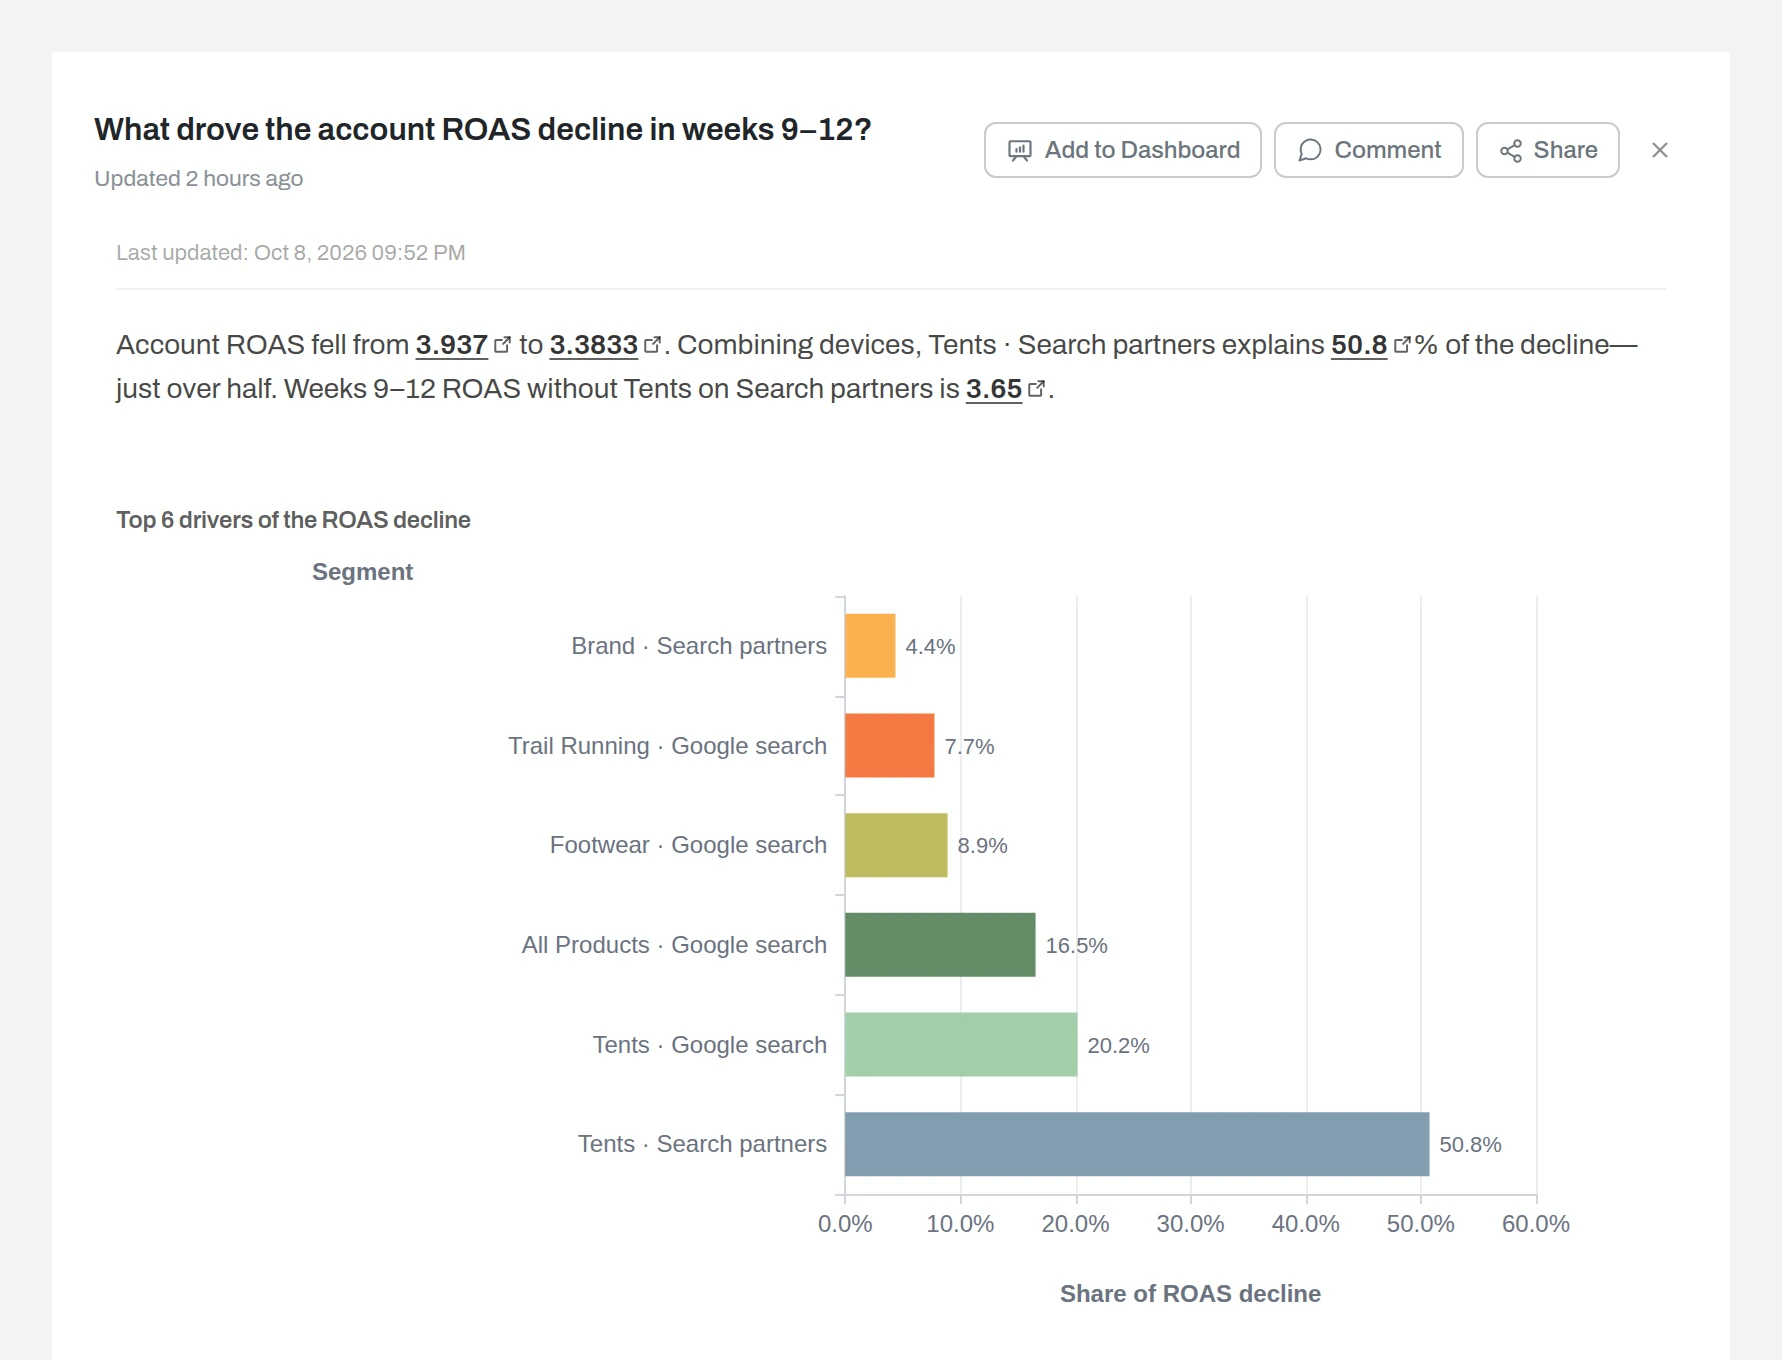Click the 'Segment' axis title

(x=362, y=572)
